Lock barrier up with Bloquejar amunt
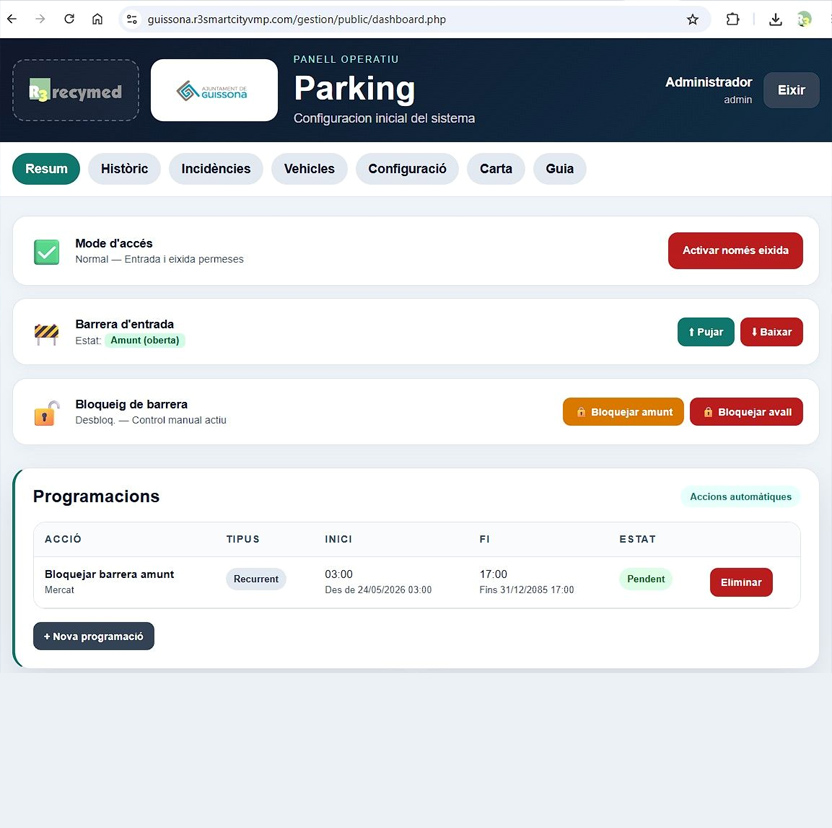 pyautogui.click(x=623, y=412)
